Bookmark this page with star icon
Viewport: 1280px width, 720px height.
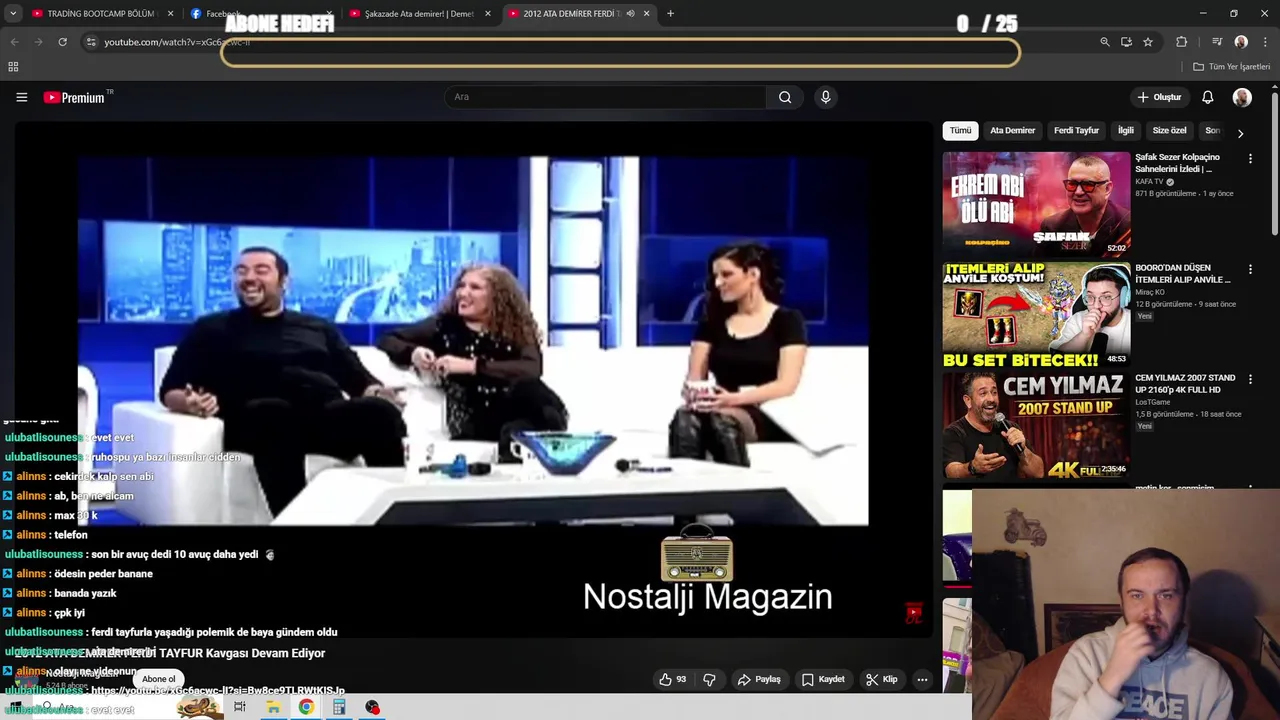tap(1148, 42)
